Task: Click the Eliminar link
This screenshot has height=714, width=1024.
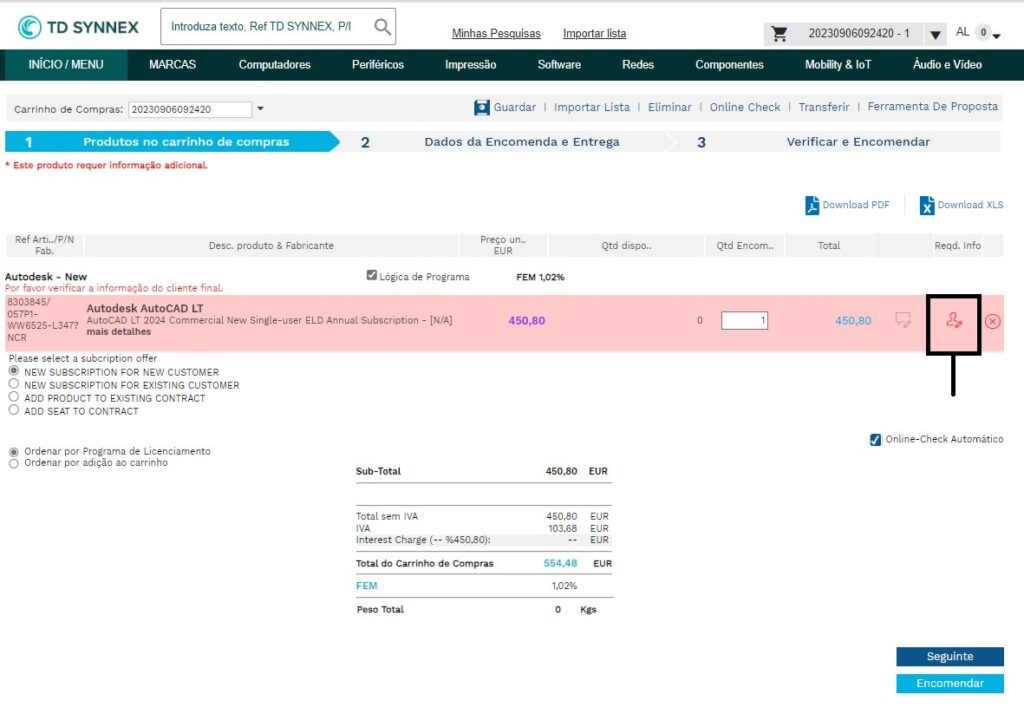Action: pyautogui.click(x=669, y=107)
